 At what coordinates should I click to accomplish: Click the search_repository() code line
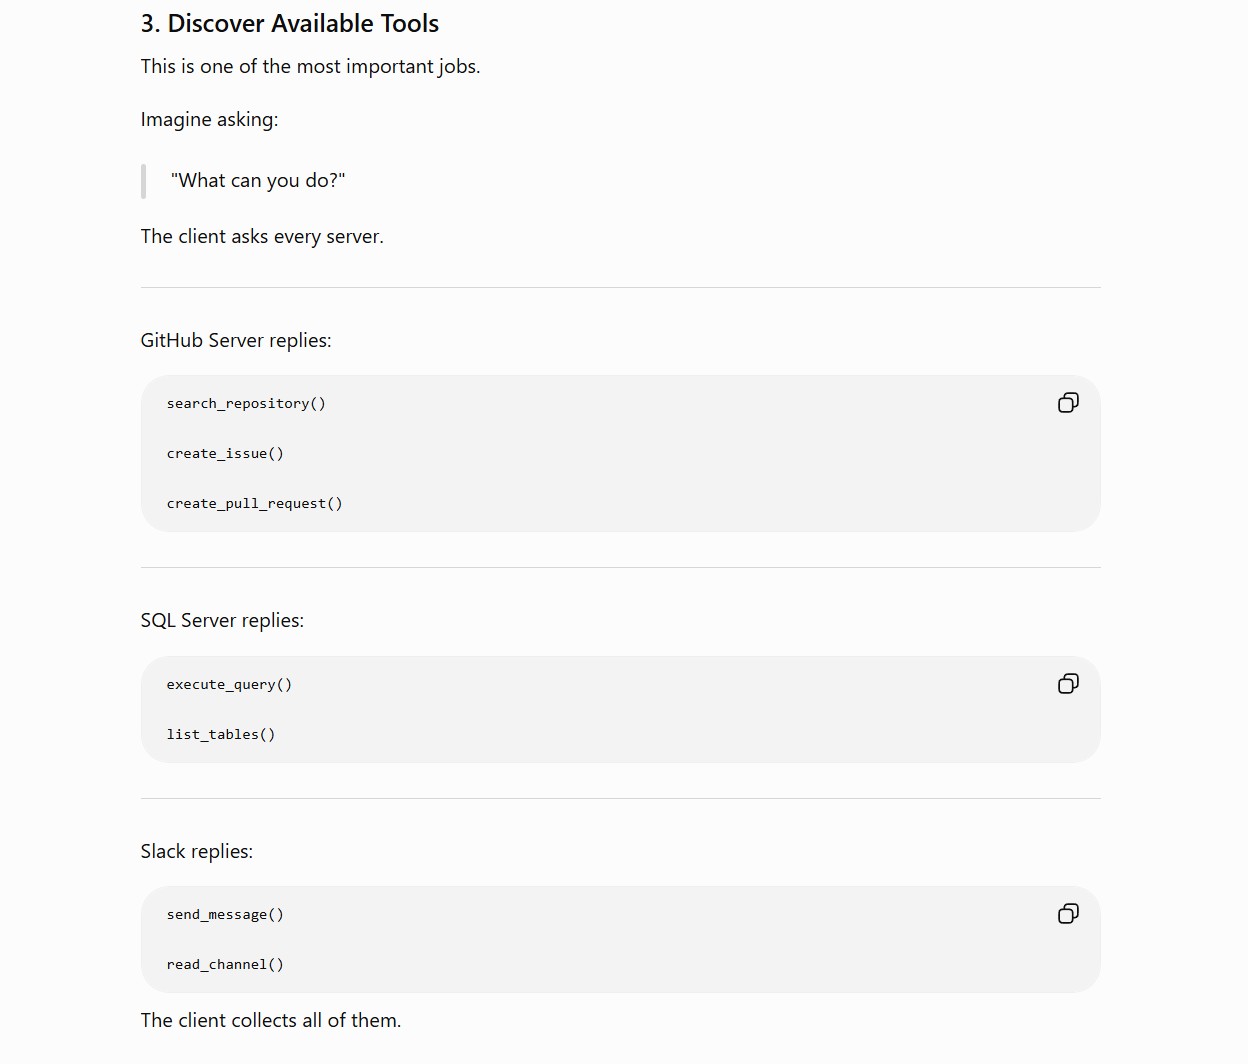pyautogui.click(x=246, y=404)
